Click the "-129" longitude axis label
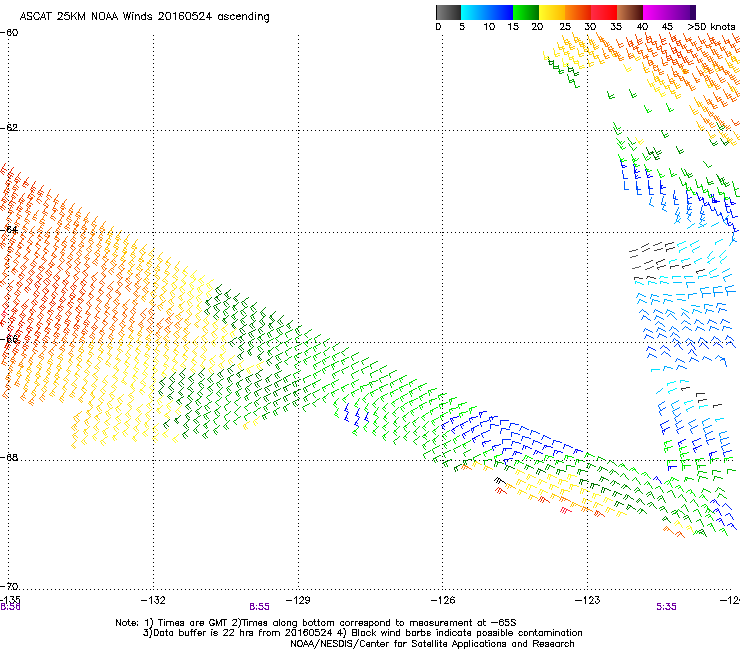740x650 pixels. [x=298, y=600]
